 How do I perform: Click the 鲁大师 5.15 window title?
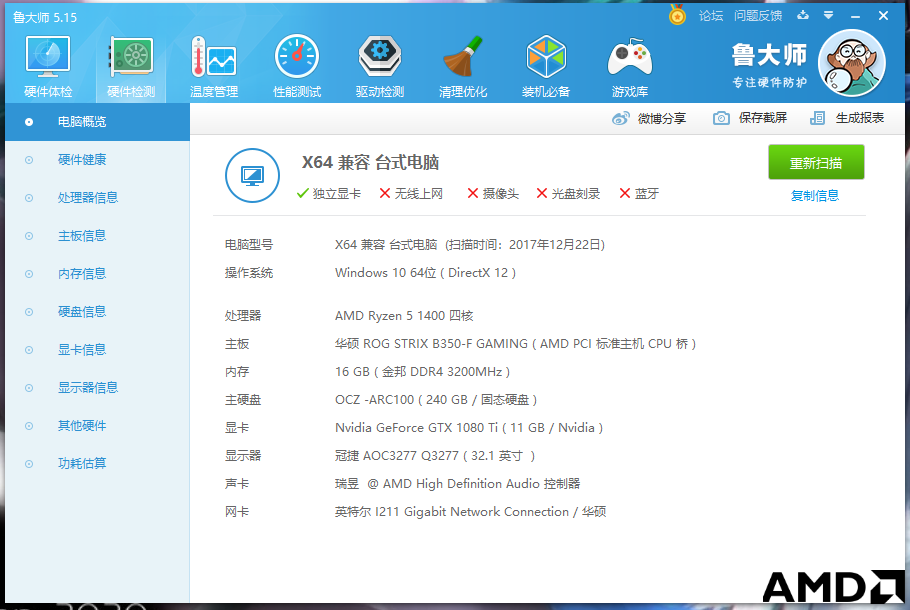point(45,17)
